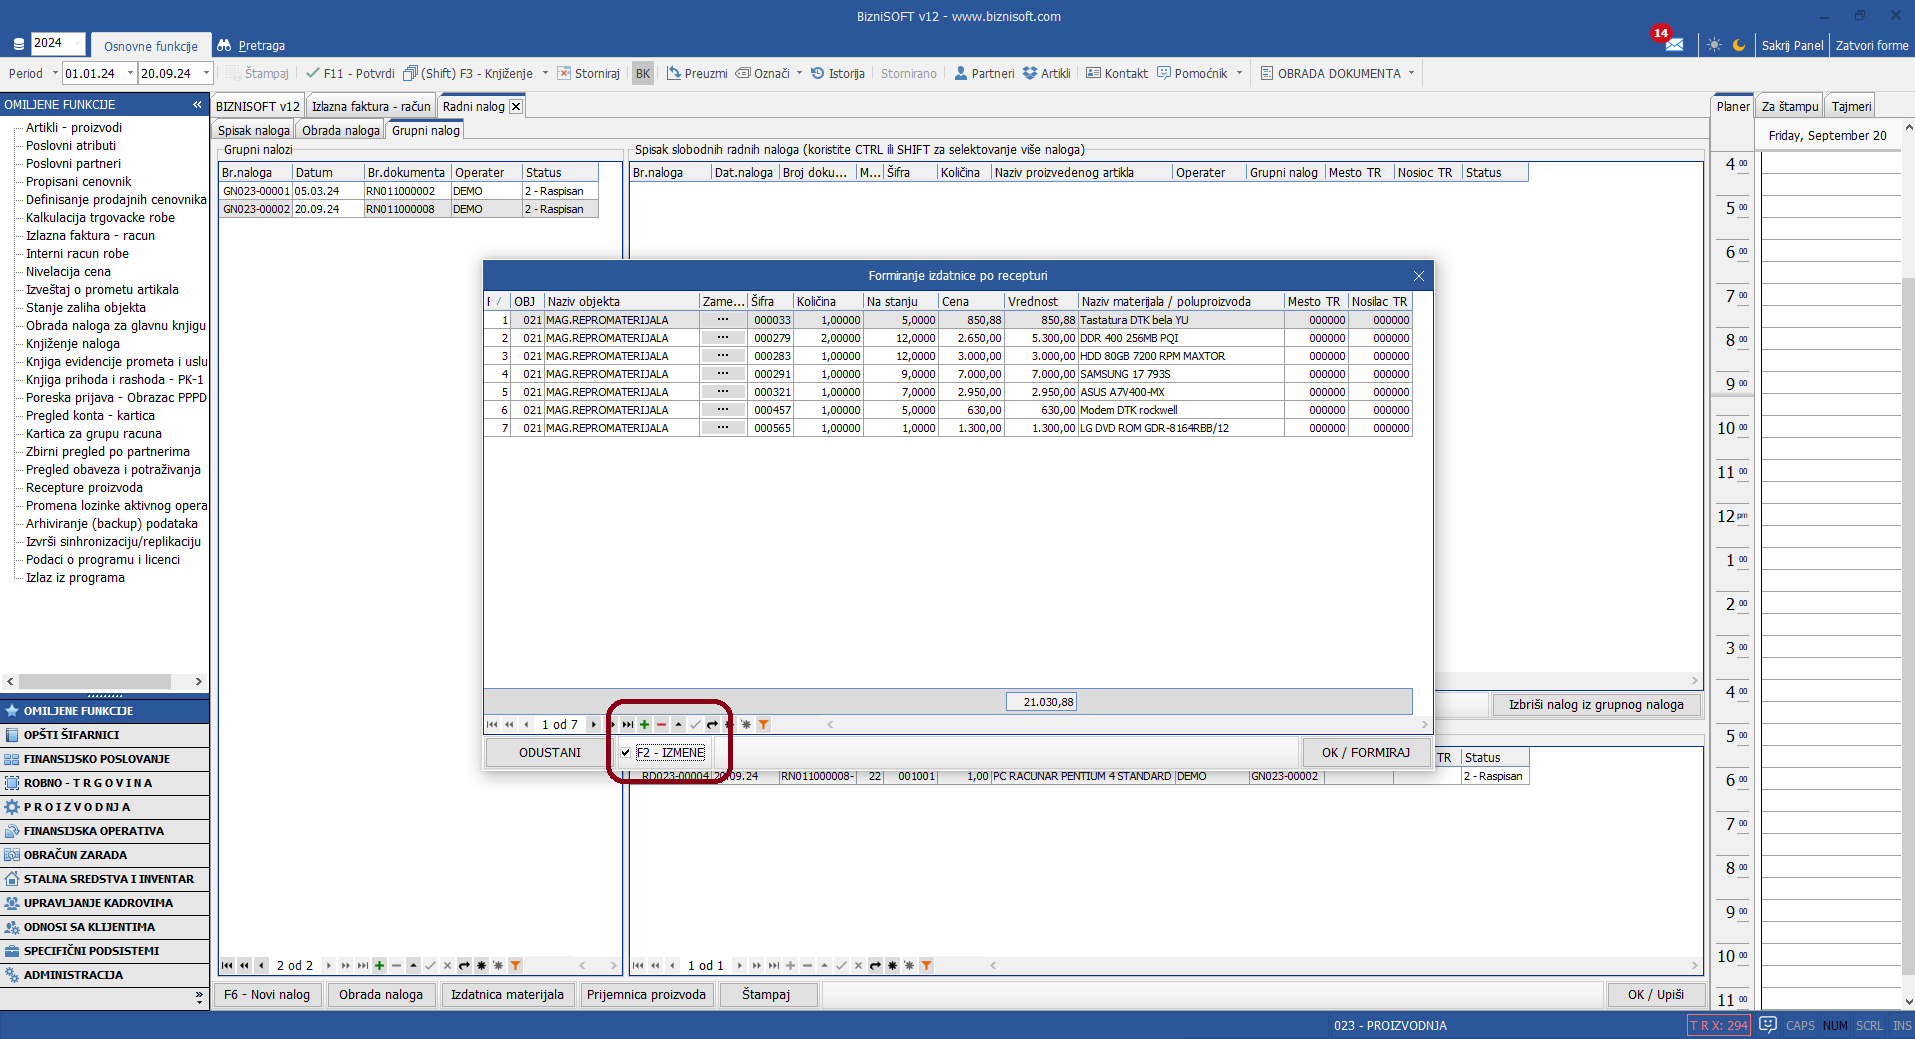Collapse the OMILJENE FUNKCIJE panel

coord(197,105)
